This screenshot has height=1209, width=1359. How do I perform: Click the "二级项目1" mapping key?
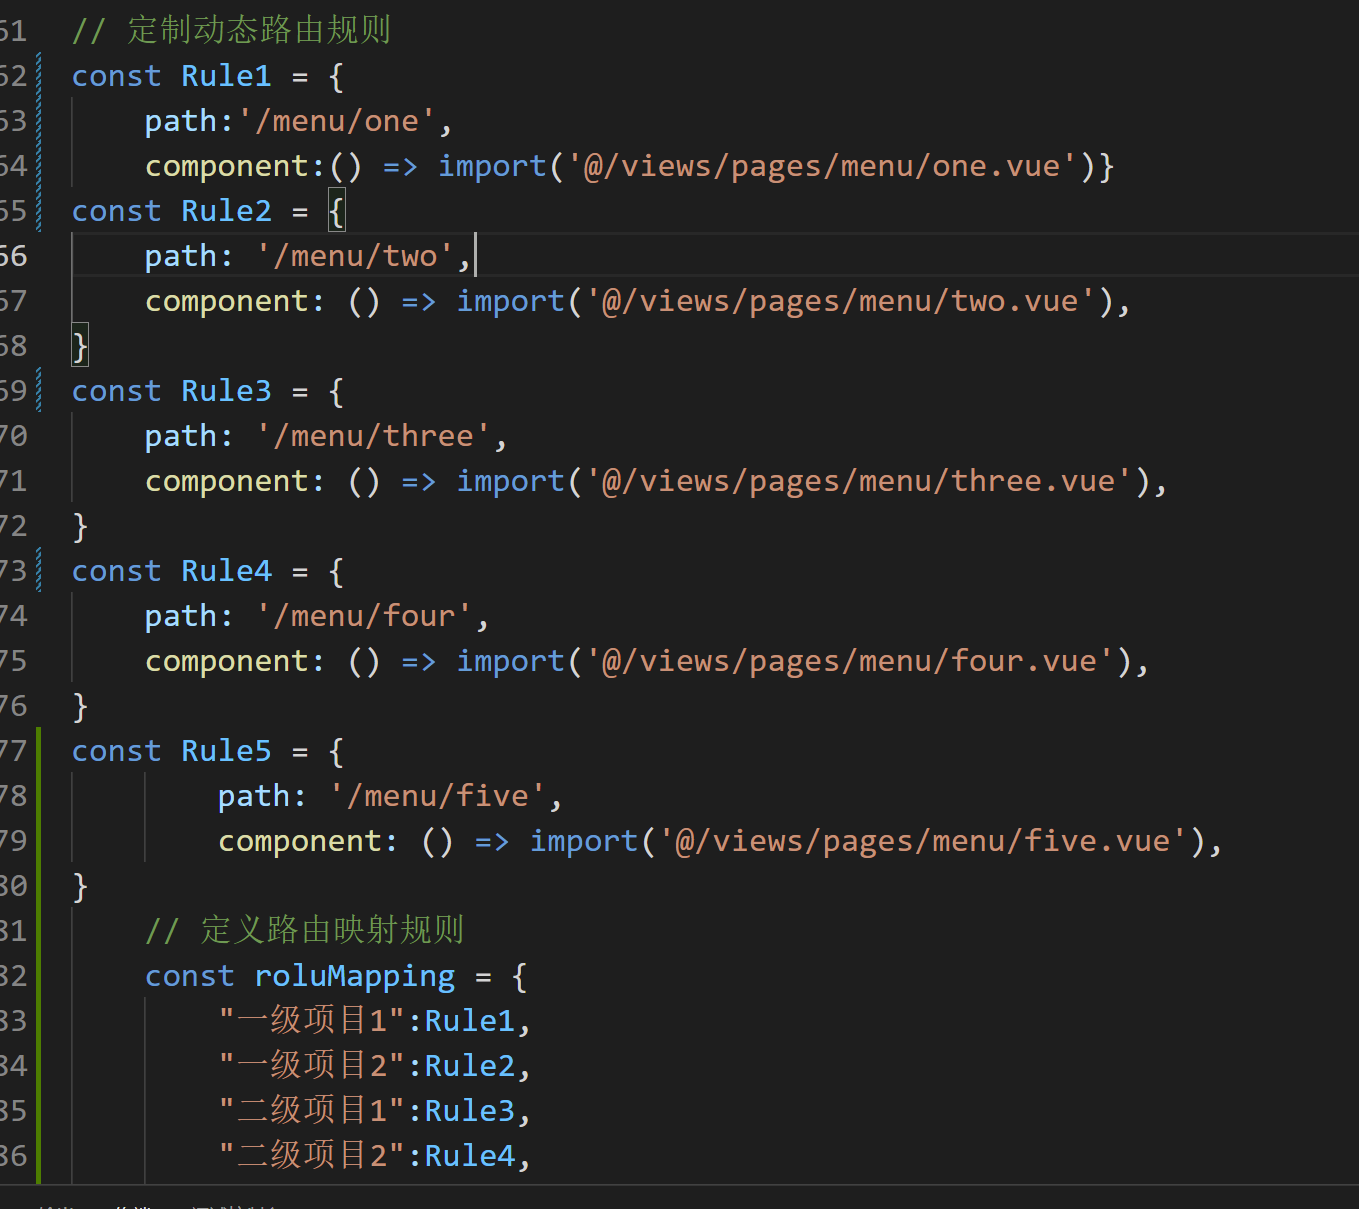pos(312,1111)
